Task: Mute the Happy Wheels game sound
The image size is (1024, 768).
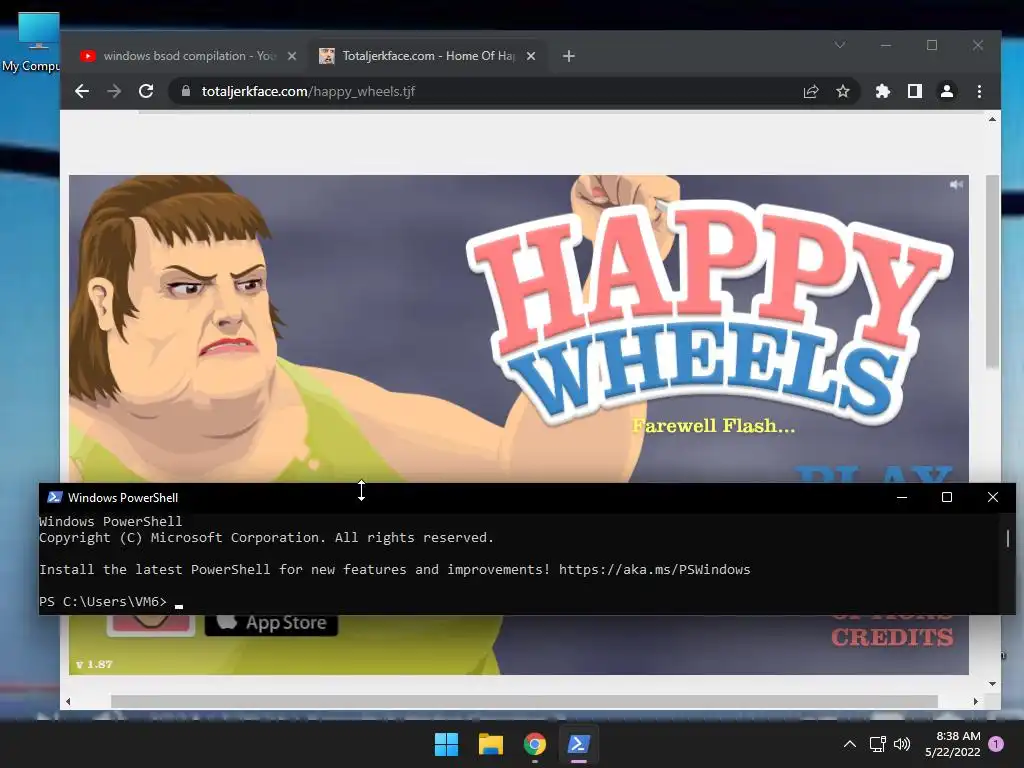Action: coord(956,185)
